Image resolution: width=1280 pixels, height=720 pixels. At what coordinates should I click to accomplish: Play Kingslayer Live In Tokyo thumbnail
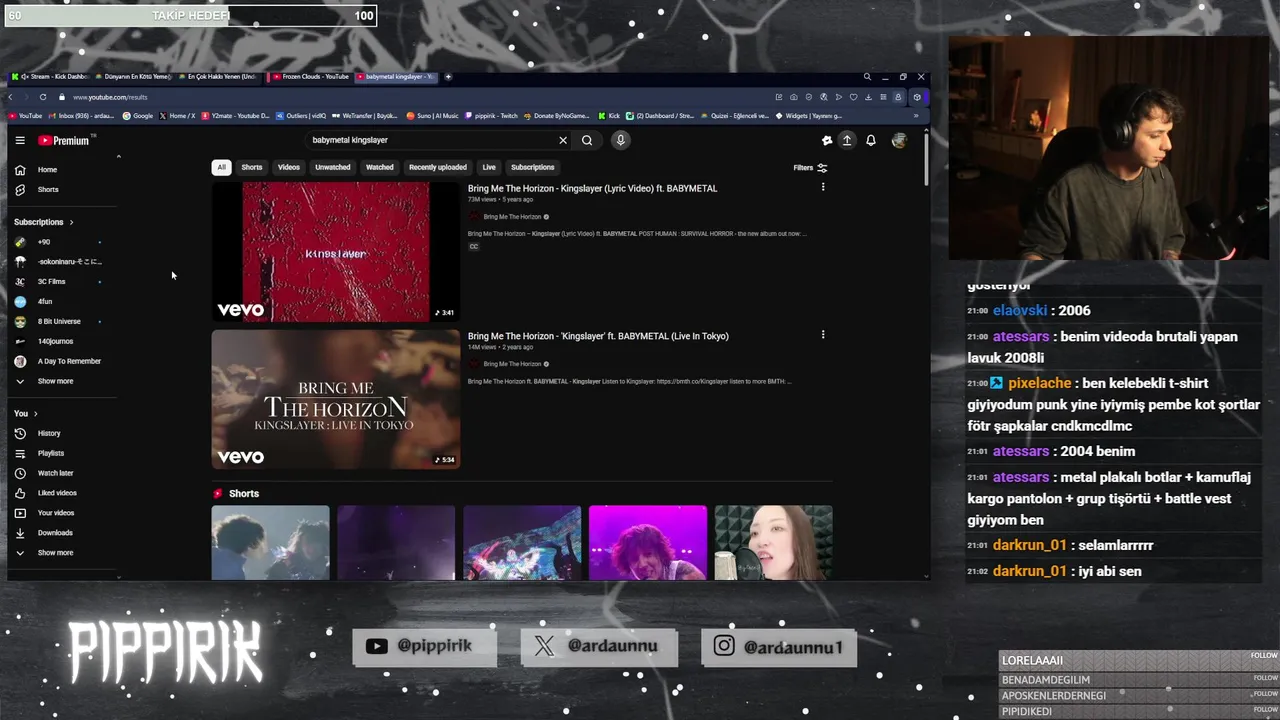[x=336, y=399]
